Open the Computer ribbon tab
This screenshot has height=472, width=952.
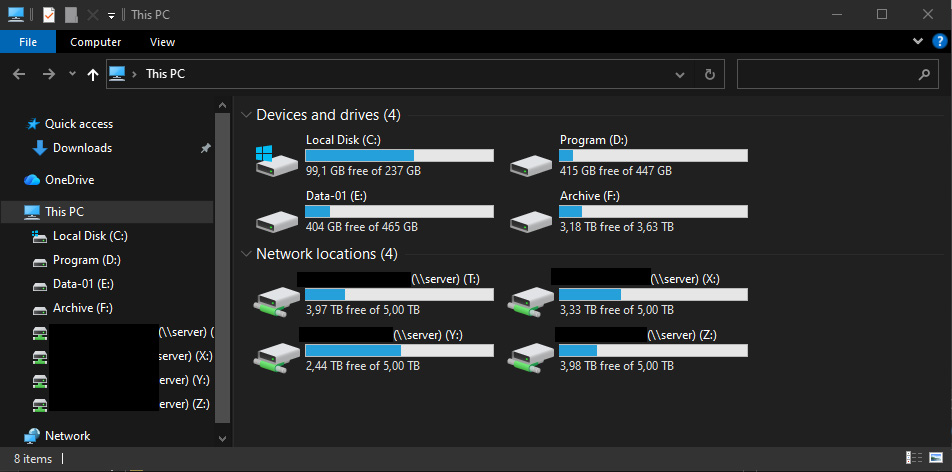click(x=95, y=42)
